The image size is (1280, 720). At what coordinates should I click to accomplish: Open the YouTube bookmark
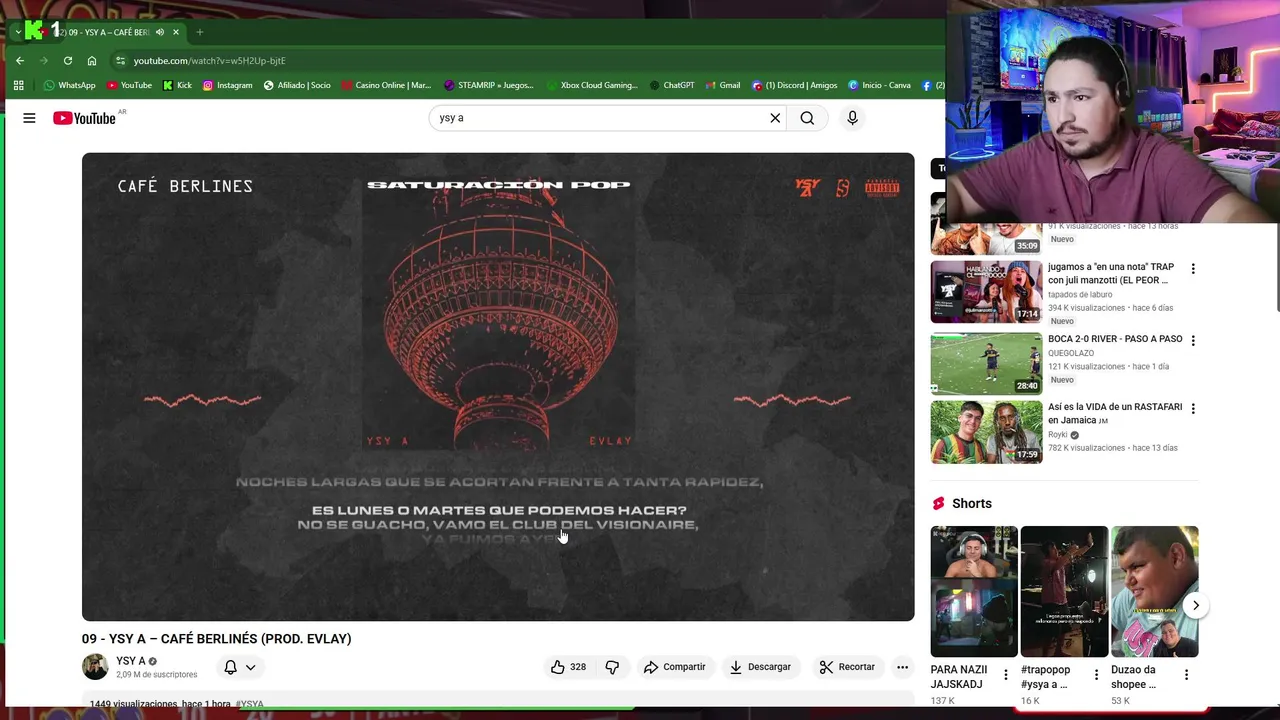tap(129, 85)
